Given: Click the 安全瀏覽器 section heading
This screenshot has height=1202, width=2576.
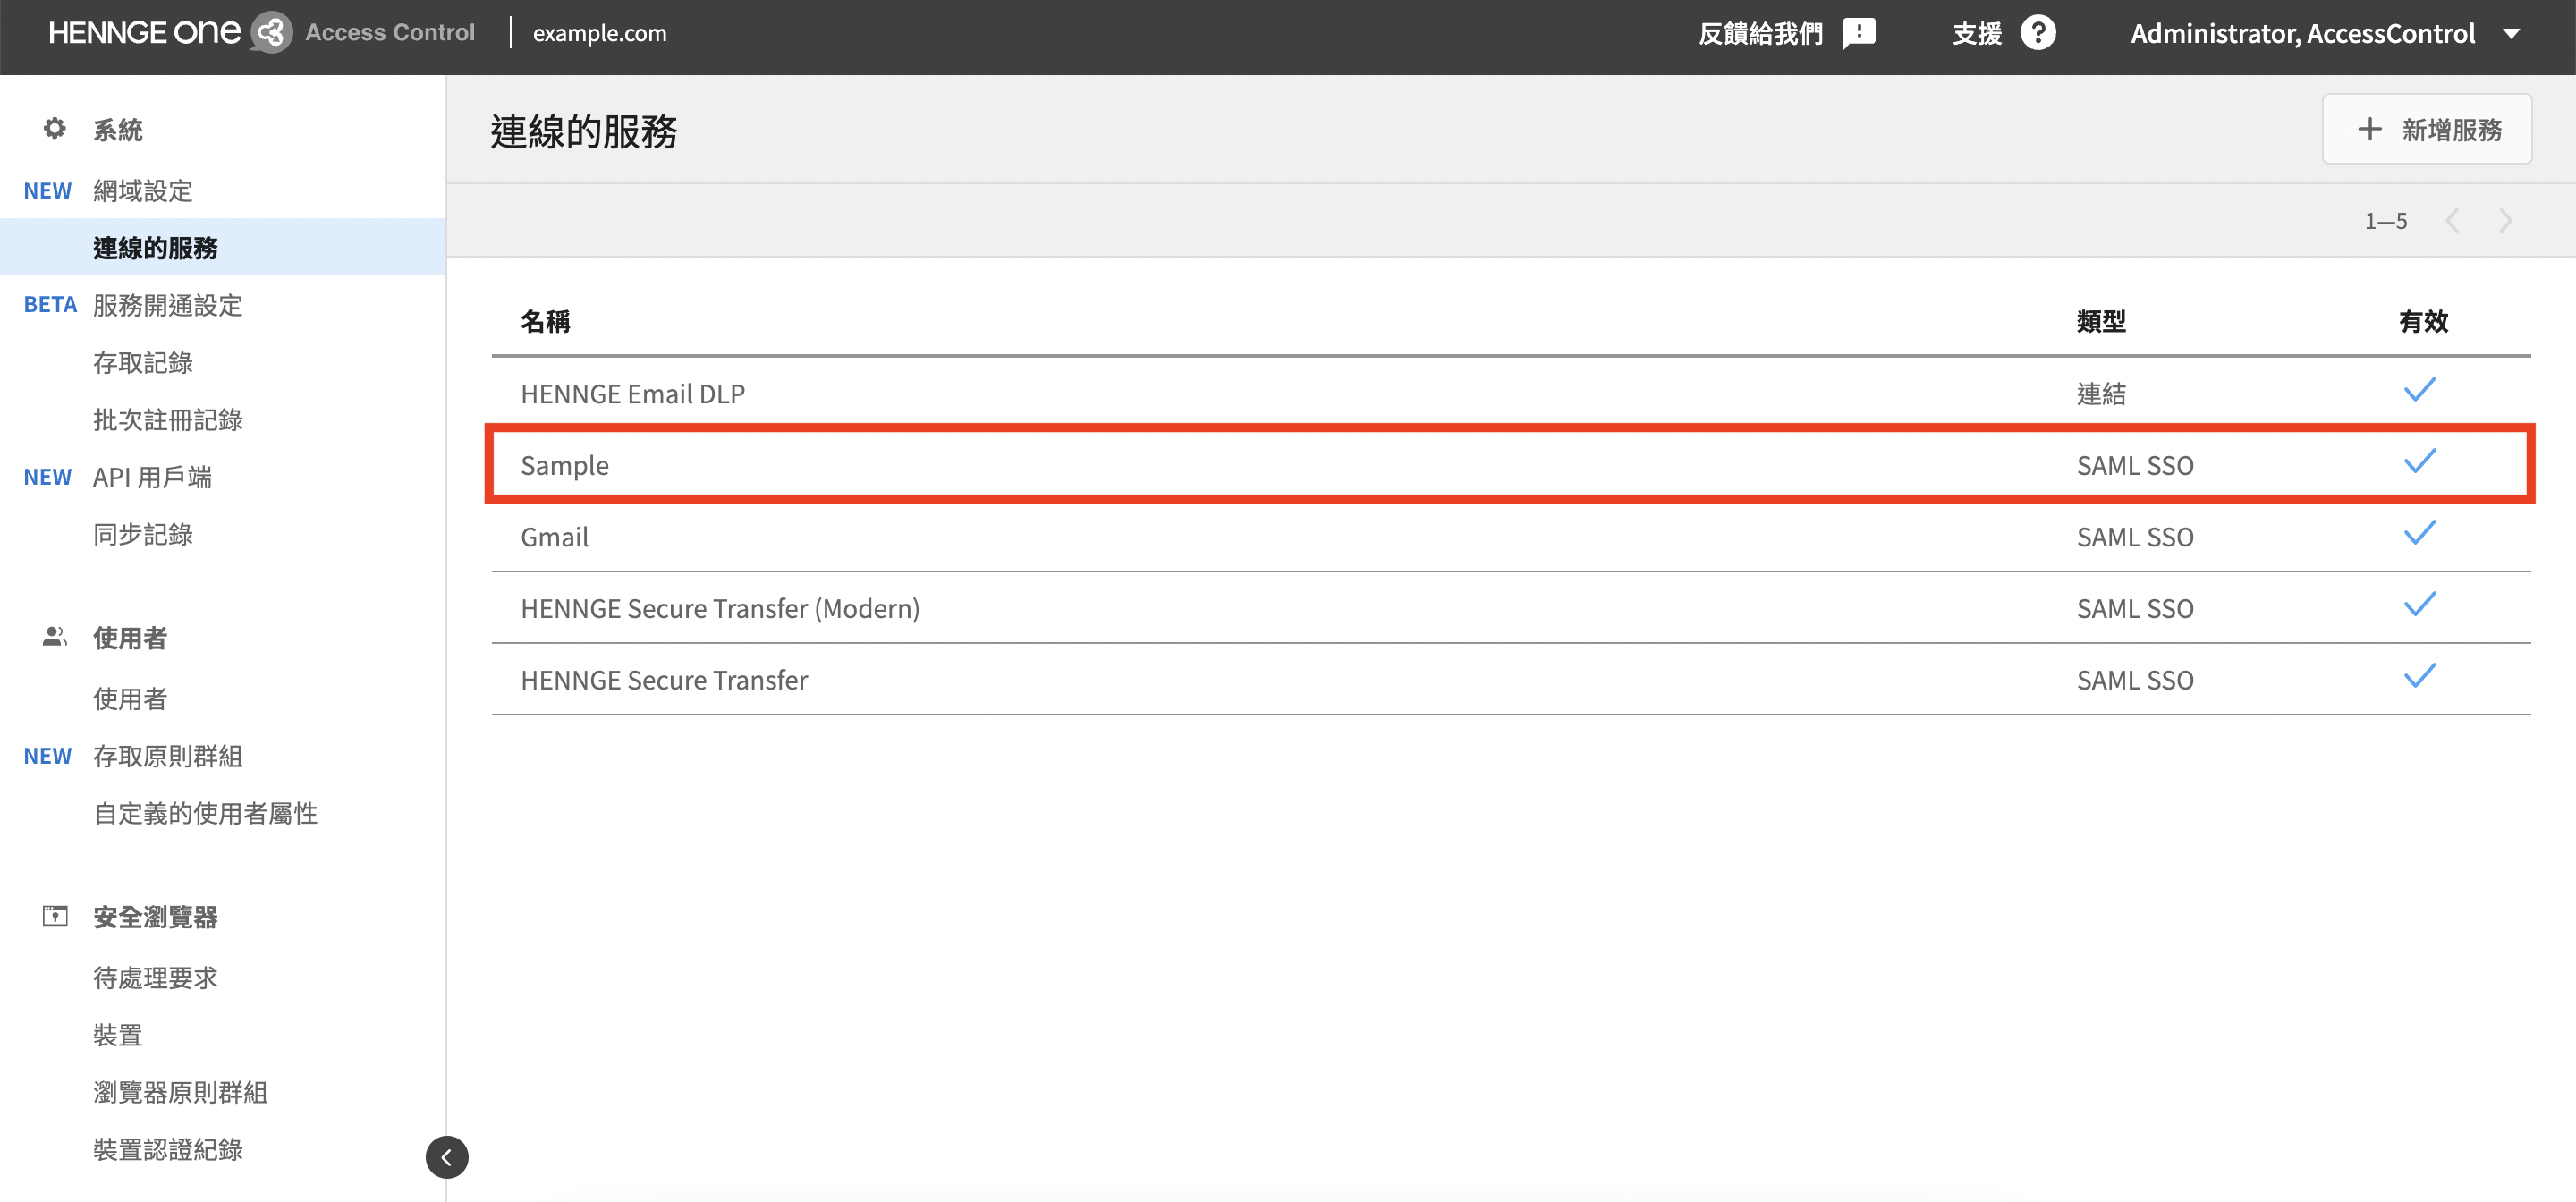Looking at the screenshot, I should pos(155,916).
